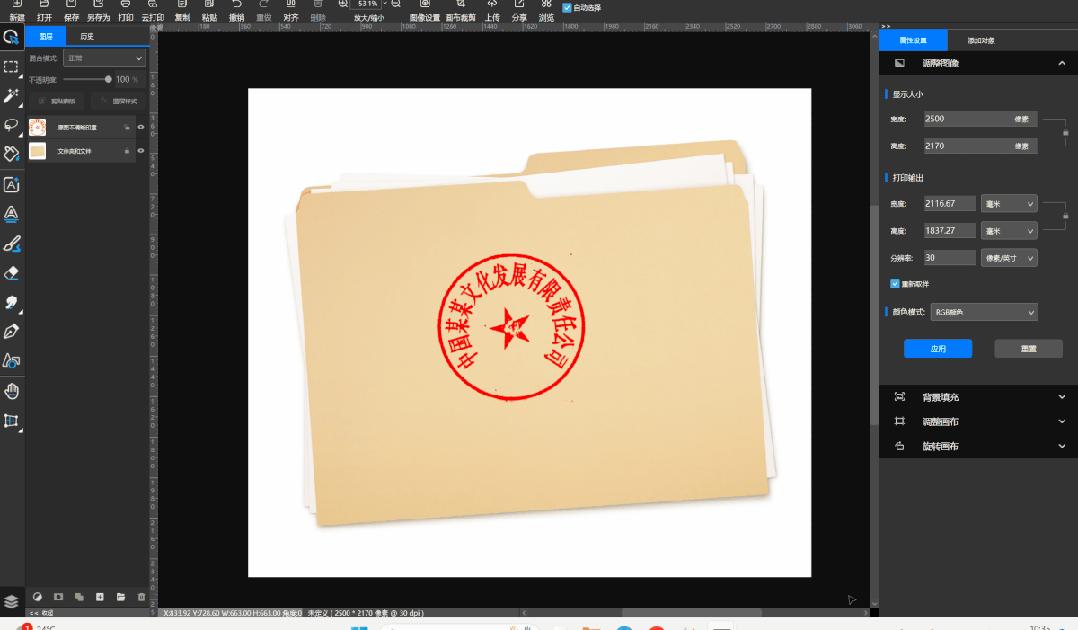Image resolution: width=1078 pixels, height=630 pixels.
Task: Click 复制 (Copy) in the top toolbar
Action: click(182, 11)
